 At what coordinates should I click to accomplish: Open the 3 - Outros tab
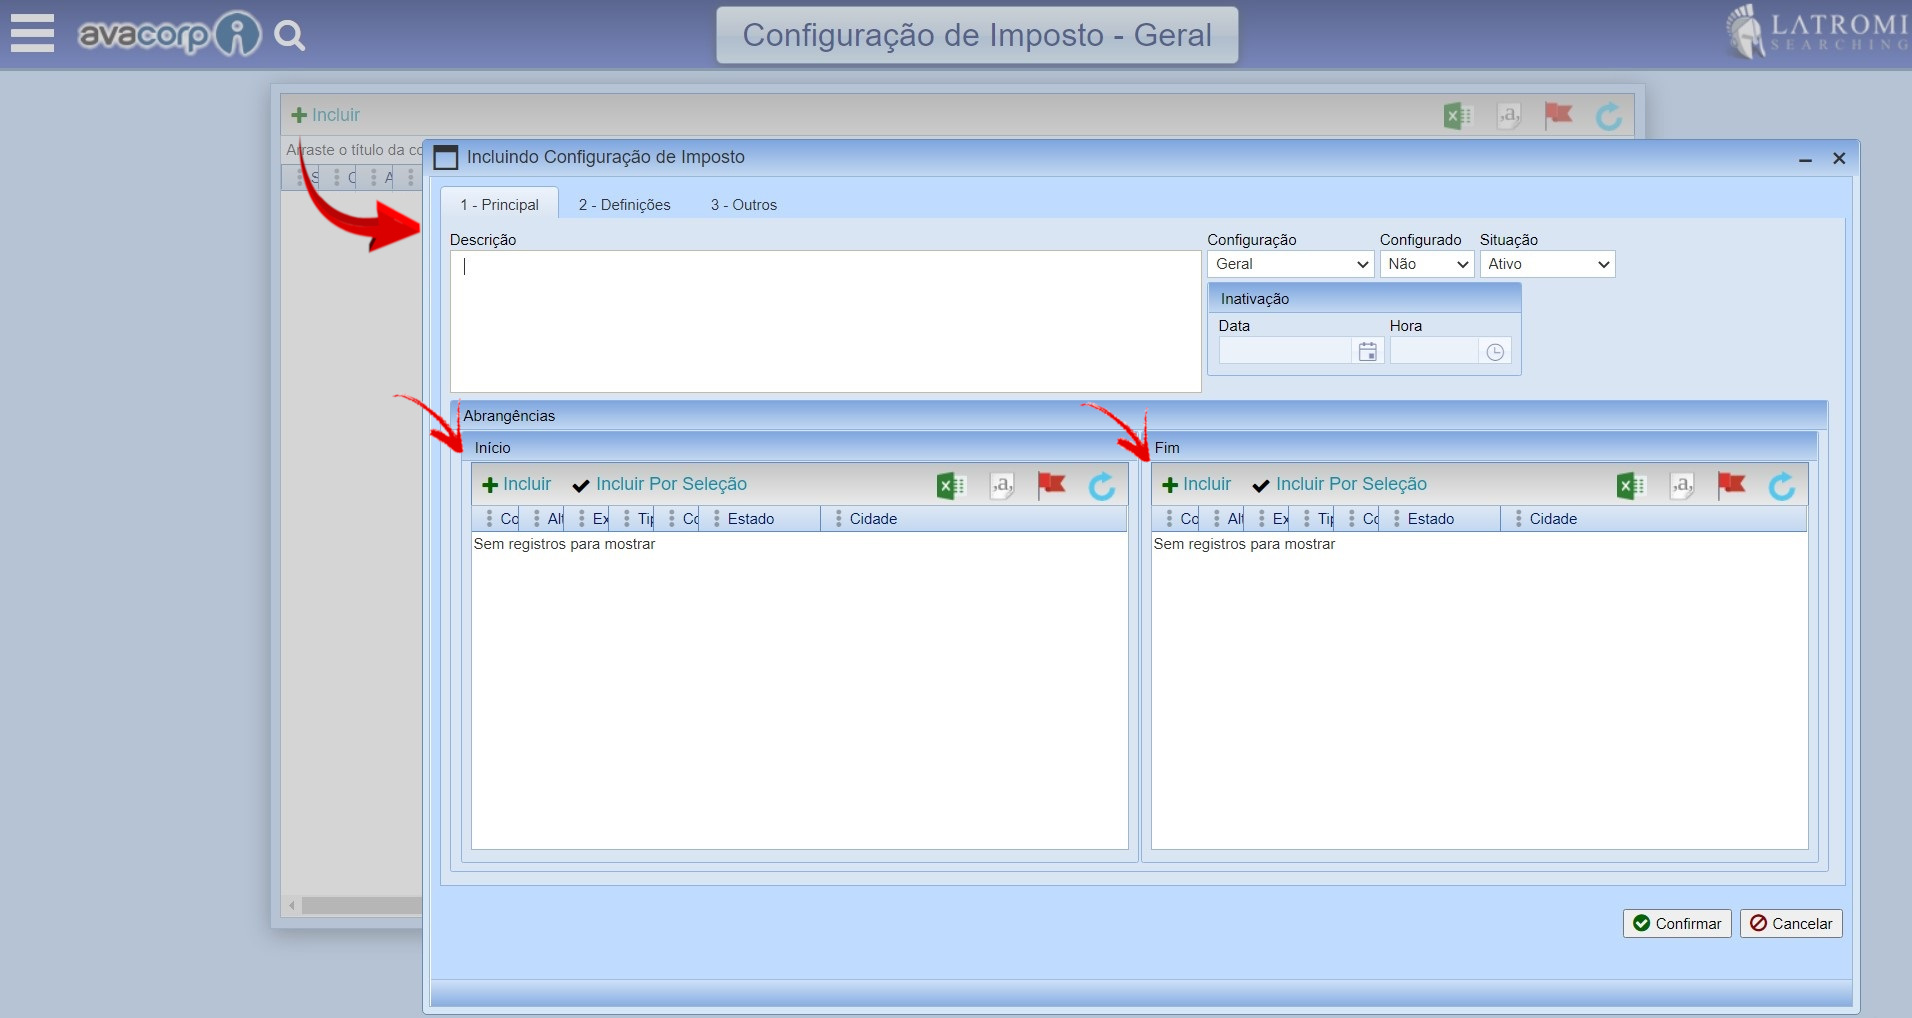point(743,205)
